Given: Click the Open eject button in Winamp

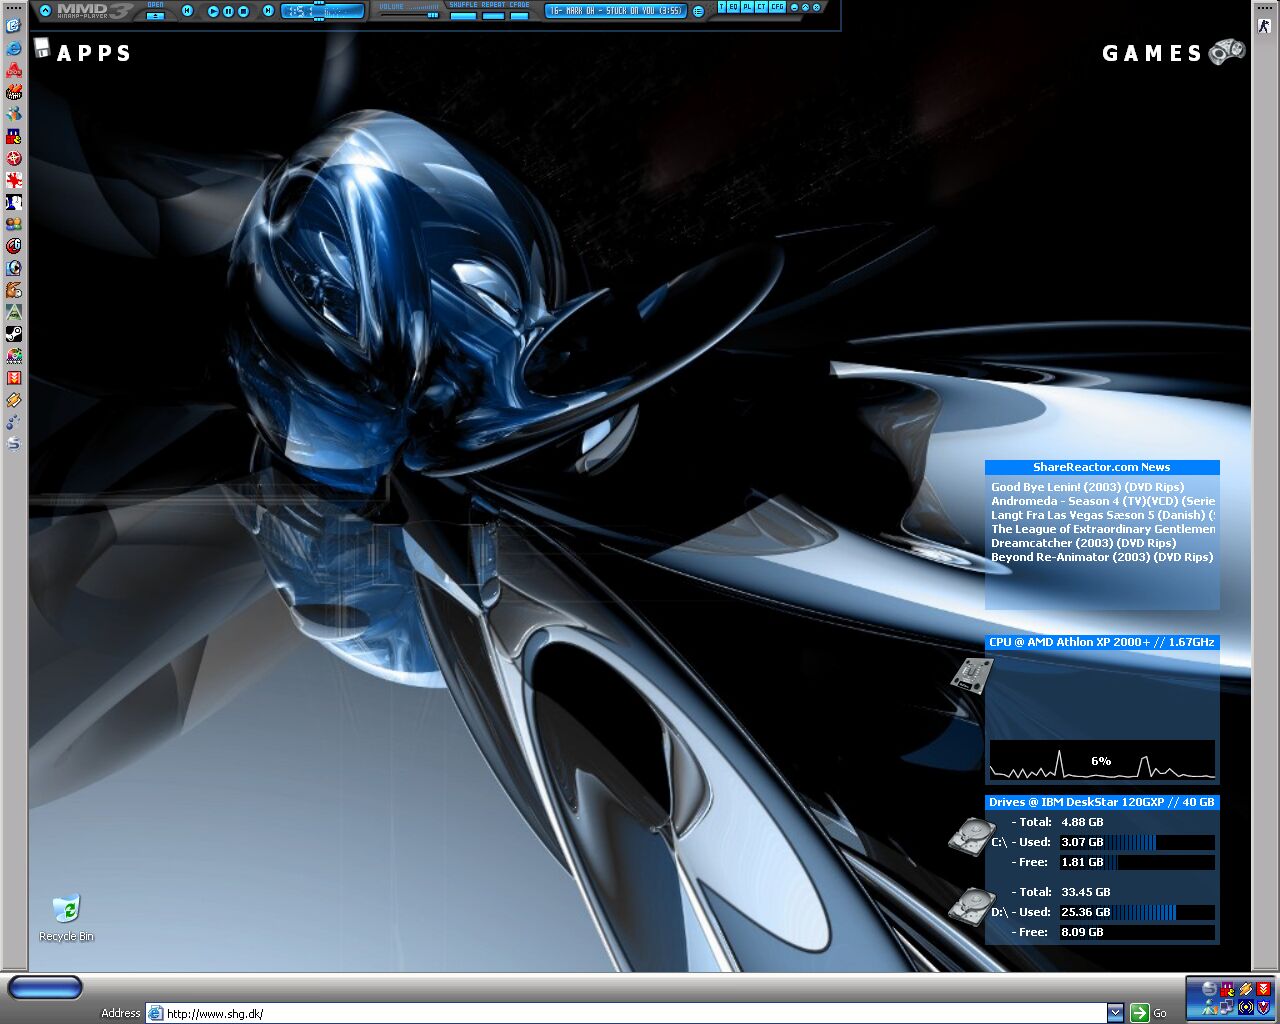Looking at the screenshot, I should click(x=156, y=15).
